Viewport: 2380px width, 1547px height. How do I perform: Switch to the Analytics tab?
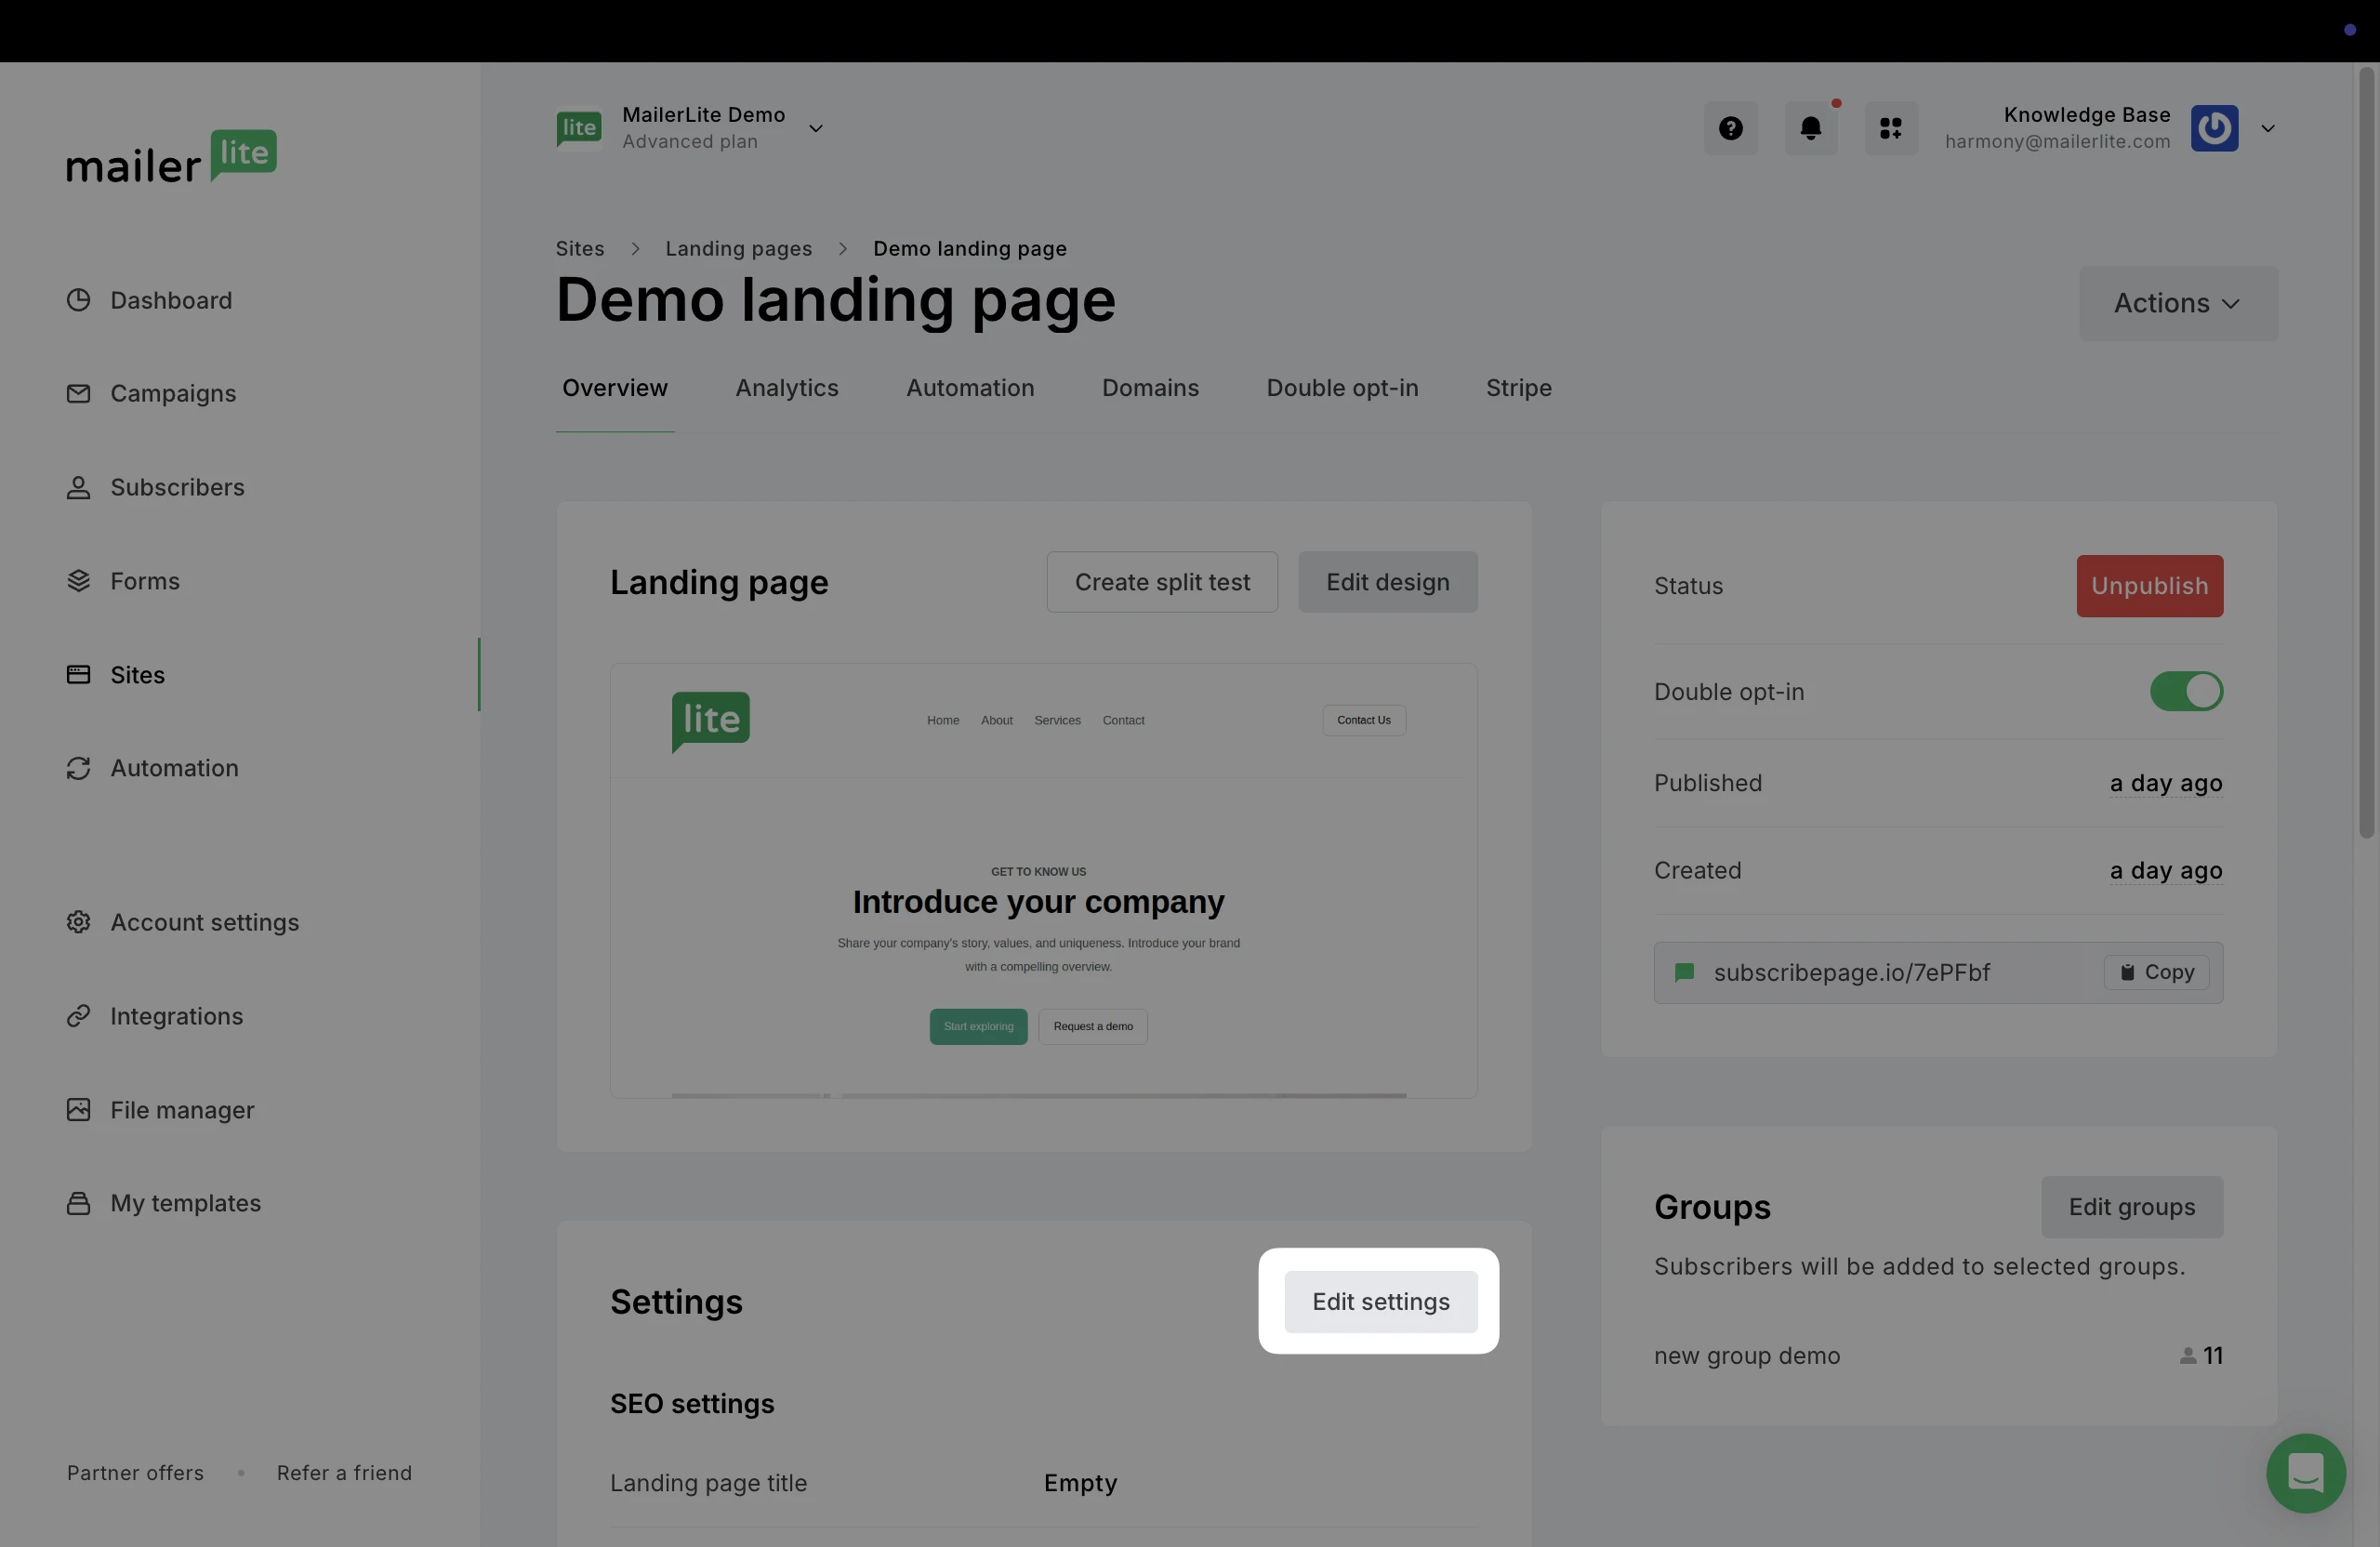(786, 388)
